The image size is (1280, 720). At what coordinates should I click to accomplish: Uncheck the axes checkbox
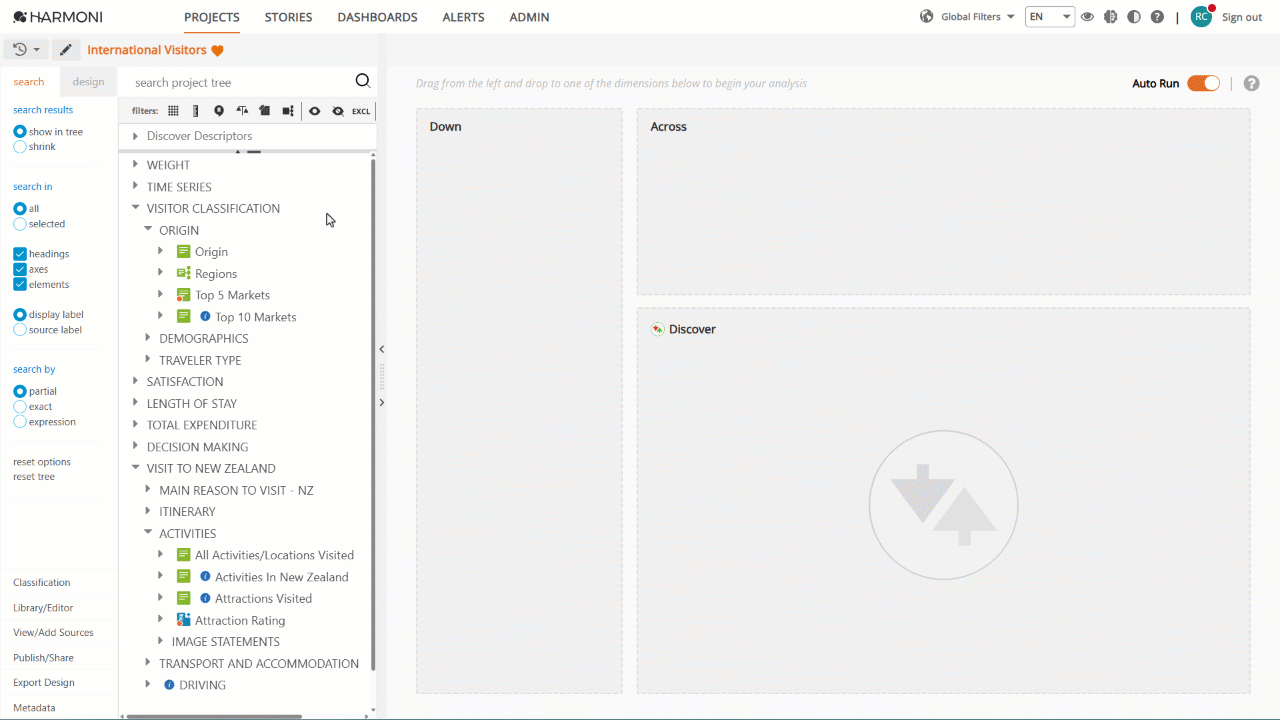click(x=20, y=269)
